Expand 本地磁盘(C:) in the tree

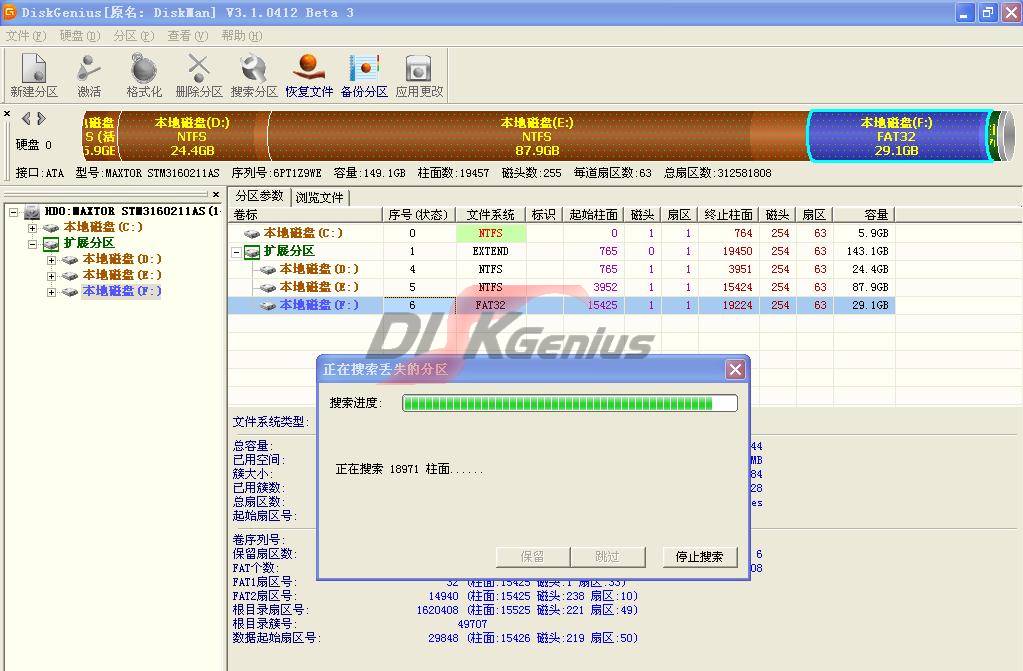[x=32, y=228]
